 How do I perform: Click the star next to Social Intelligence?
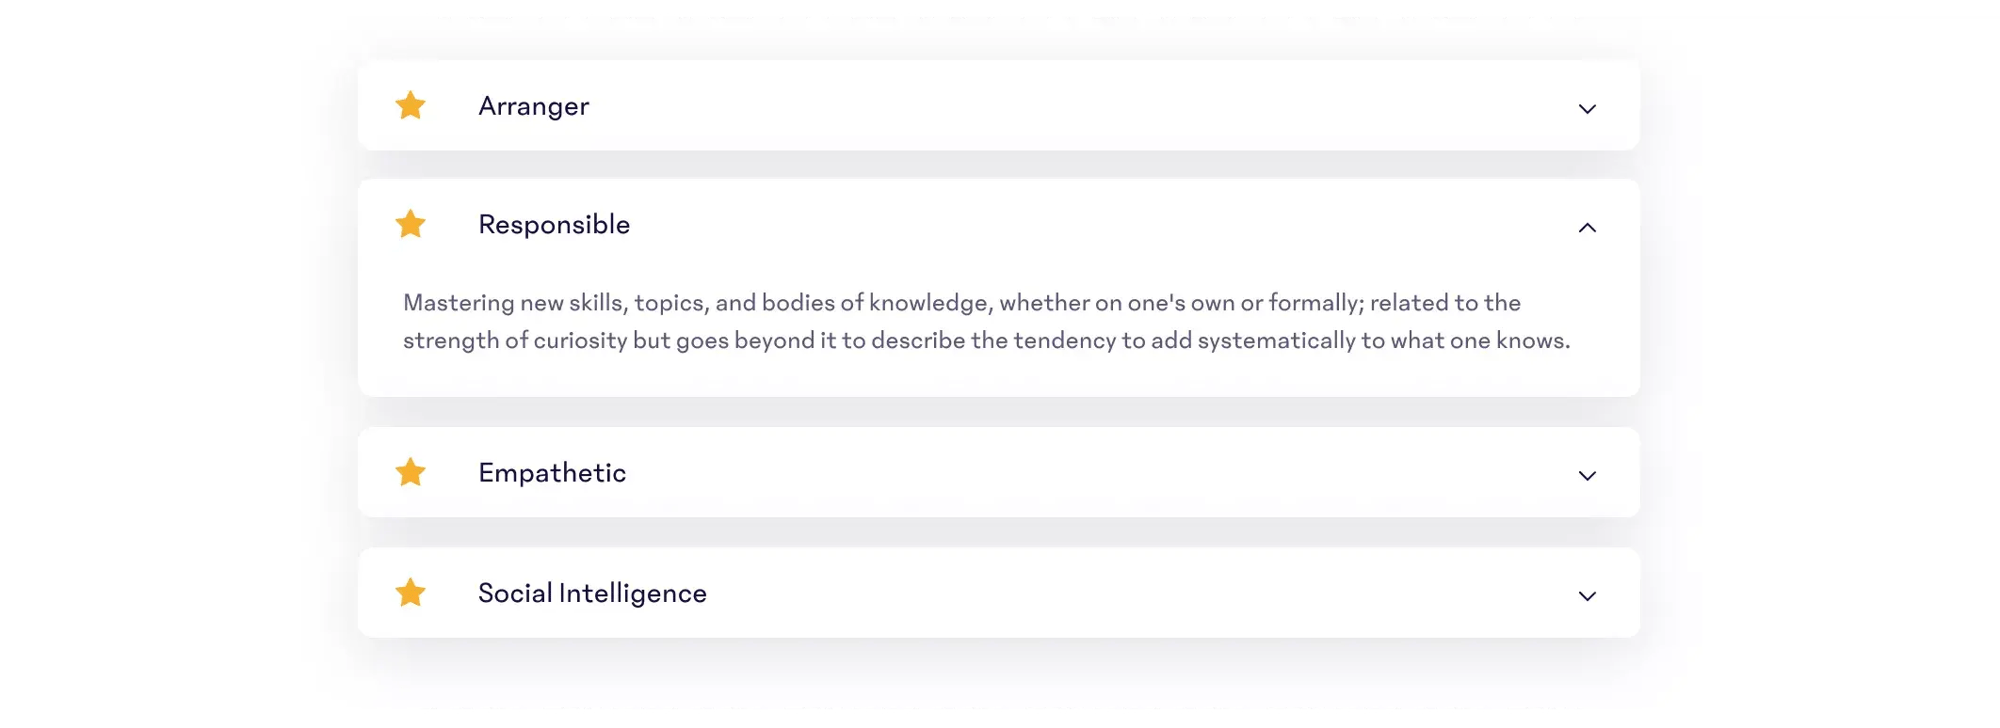point(410,593)
